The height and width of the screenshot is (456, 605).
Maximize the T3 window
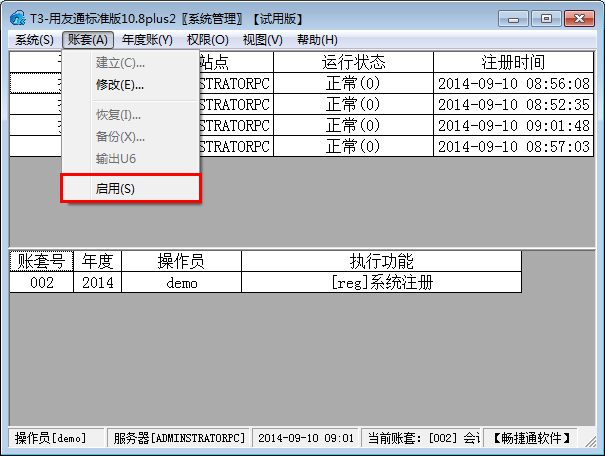(x=546, y=19)
